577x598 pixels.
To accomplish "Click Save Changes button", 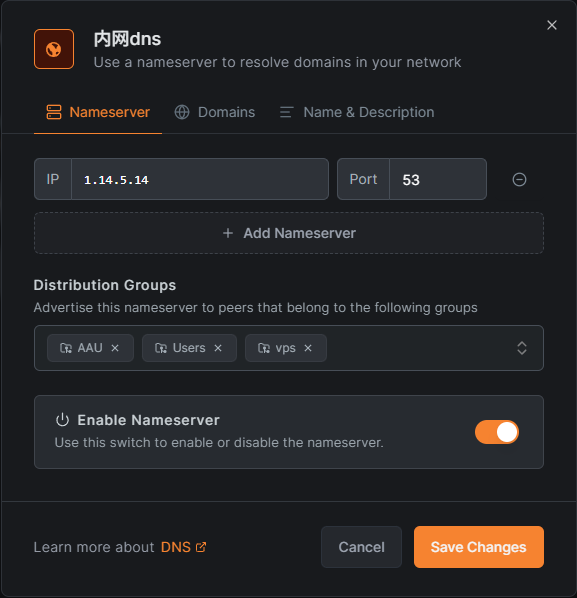I will click(479, 547).
